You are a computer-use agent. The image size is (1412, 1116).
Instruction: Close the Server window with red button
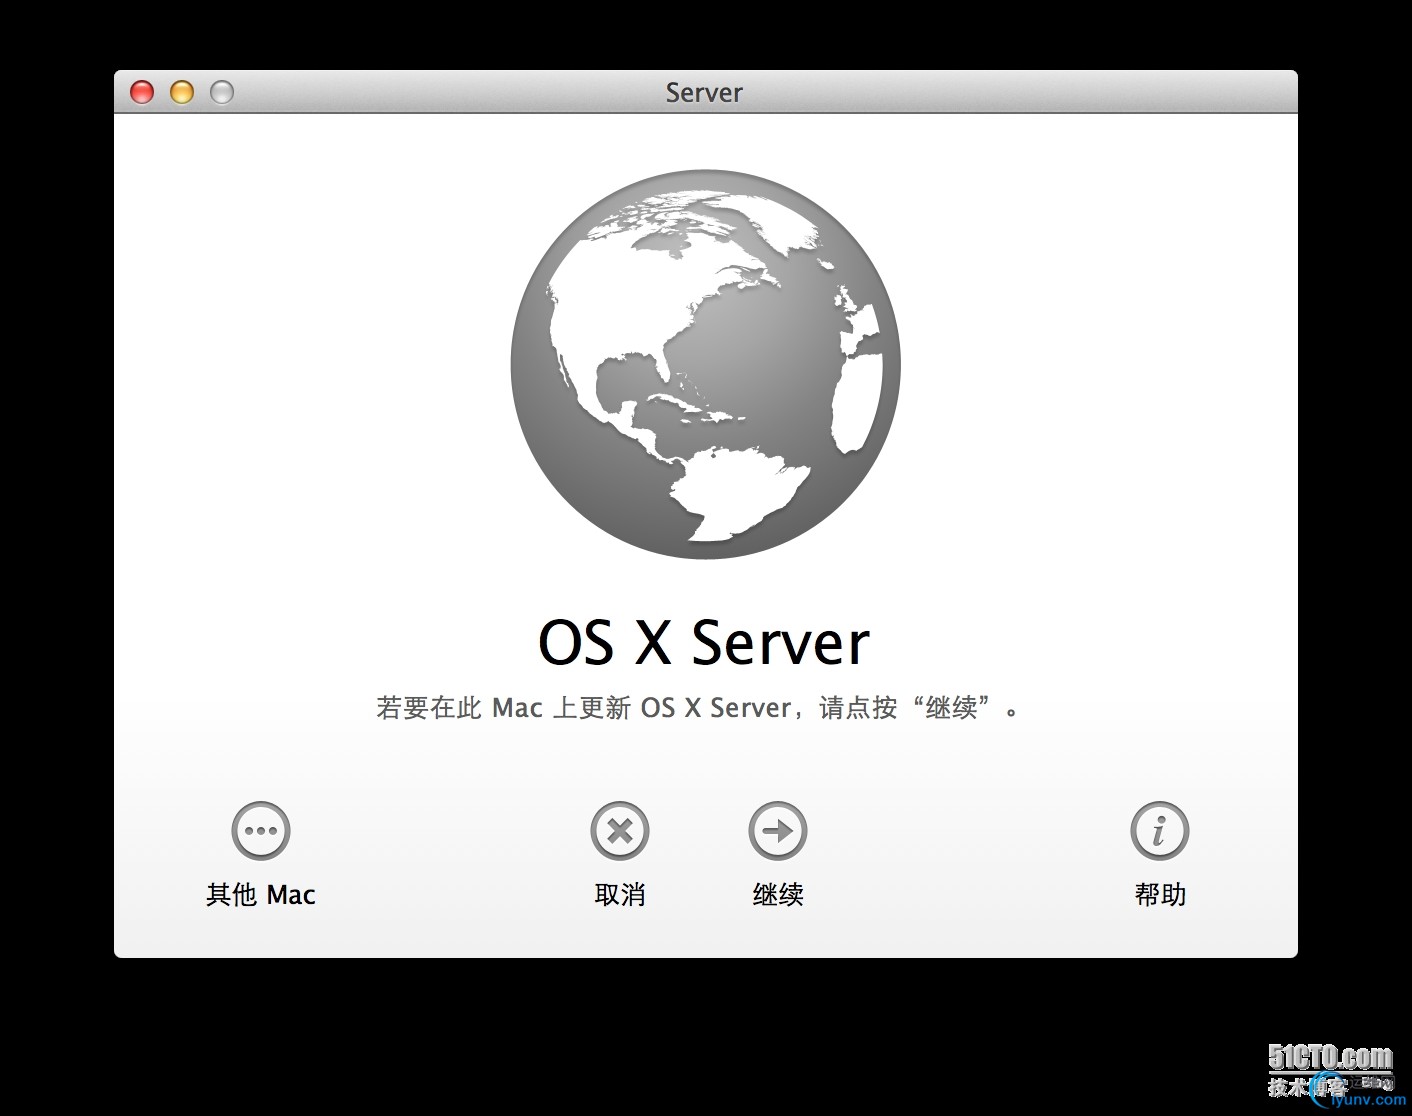tap(142, 92)
